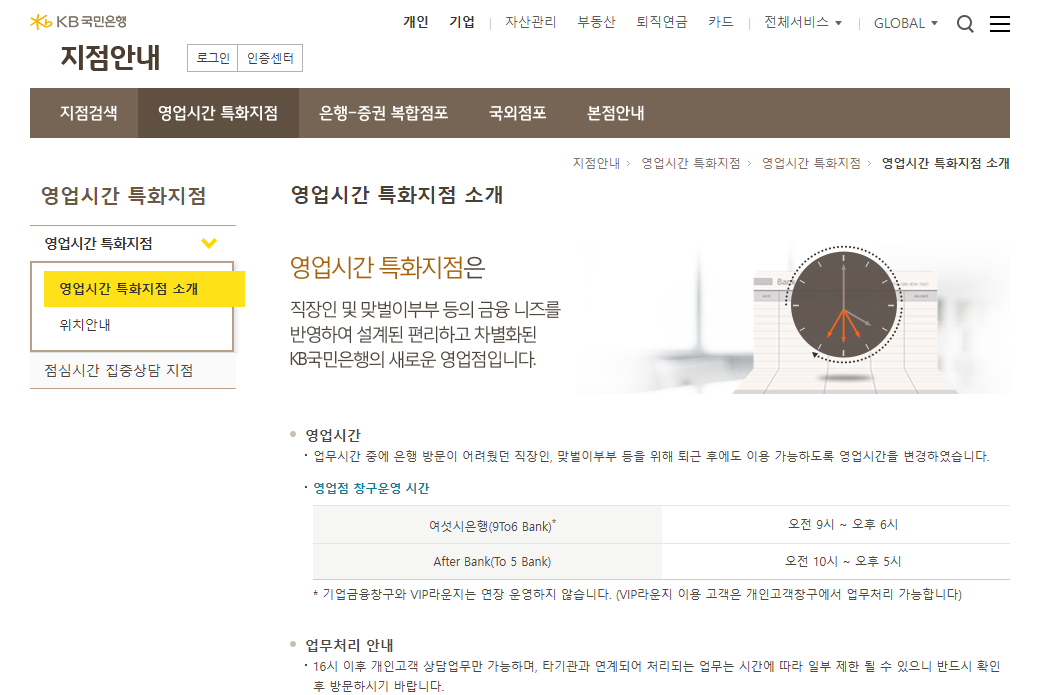Screen dimensions: 1040x695
Task: Click 지점안내 breadcrumb link
Action: pyautogui.click(x=596, y=163)
